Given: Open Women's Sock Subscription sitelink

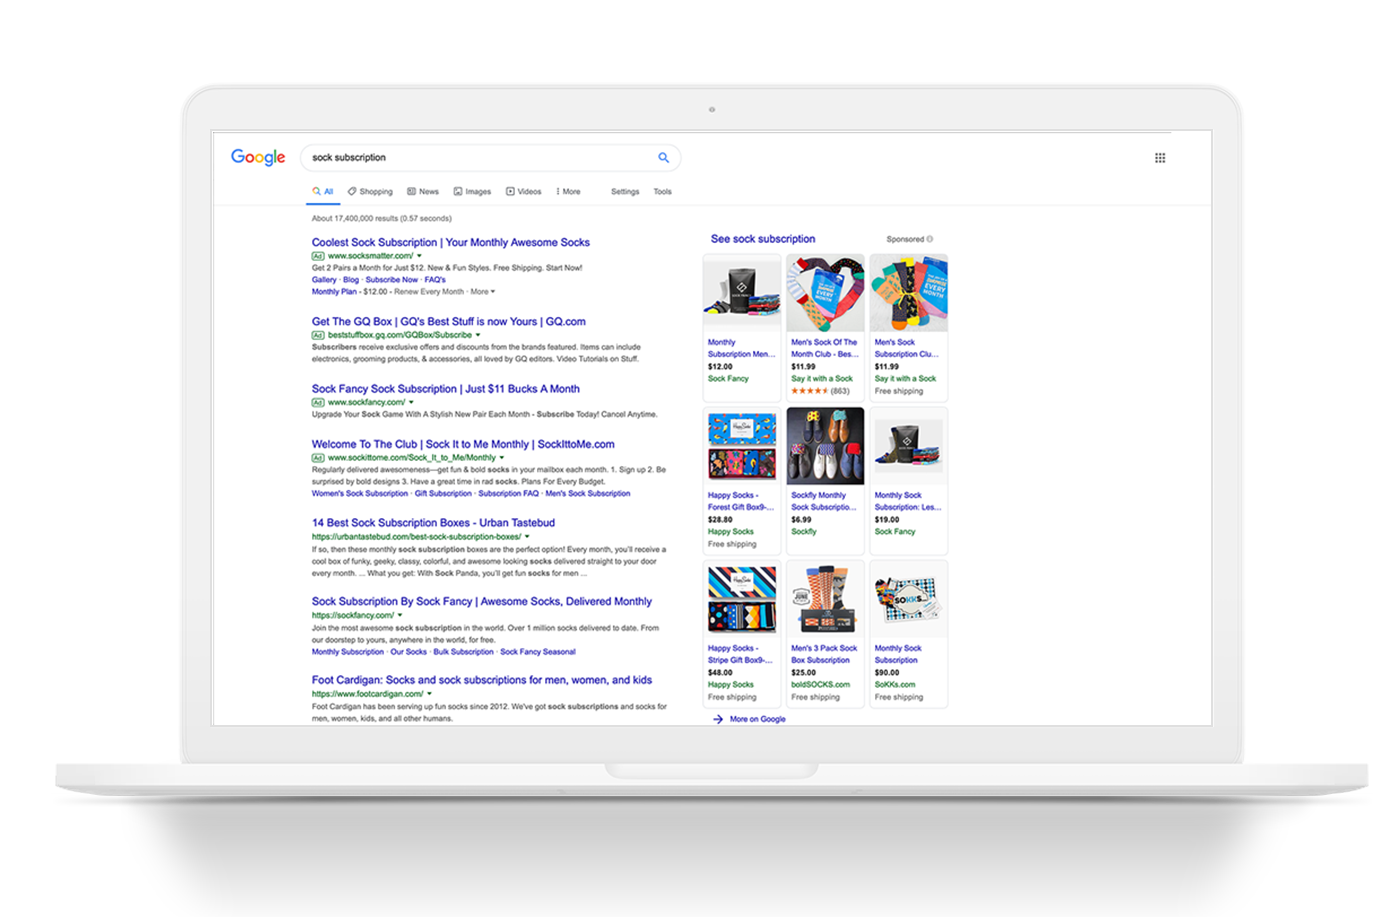Looking at the screenshot, I should (360, 493).
